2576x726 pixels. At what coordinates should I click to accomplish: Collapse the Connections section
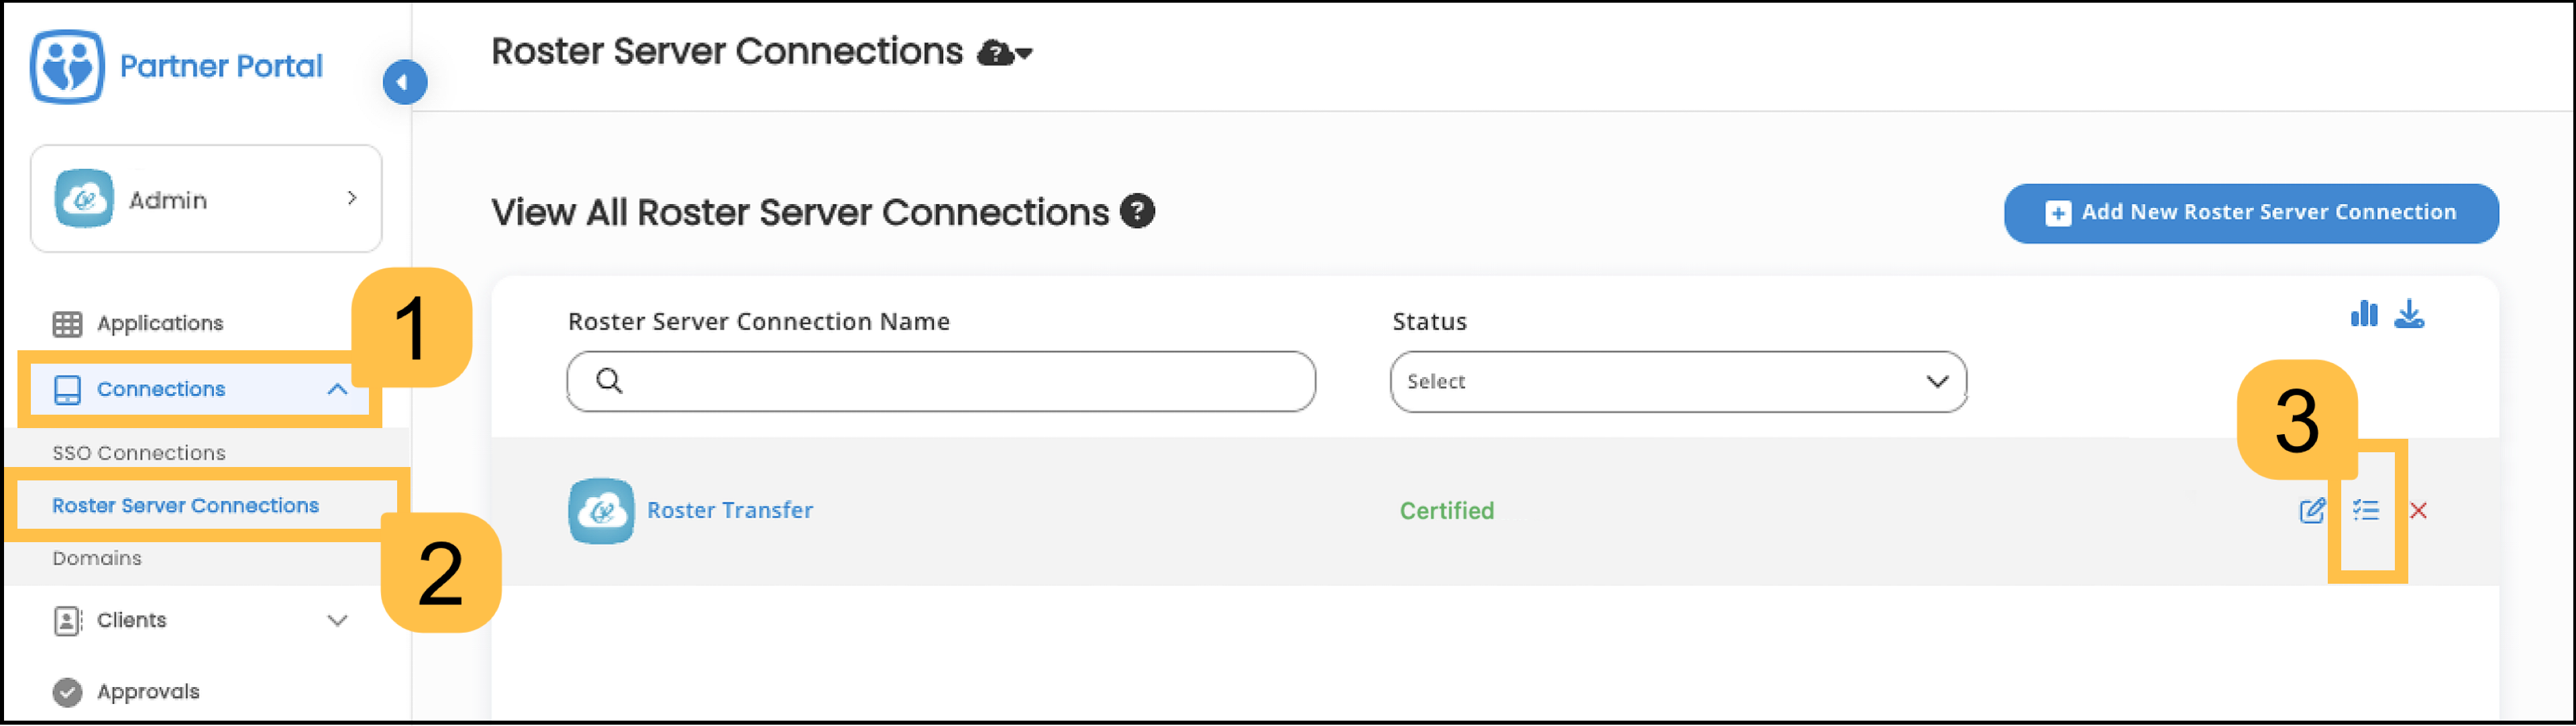(338, 389)
